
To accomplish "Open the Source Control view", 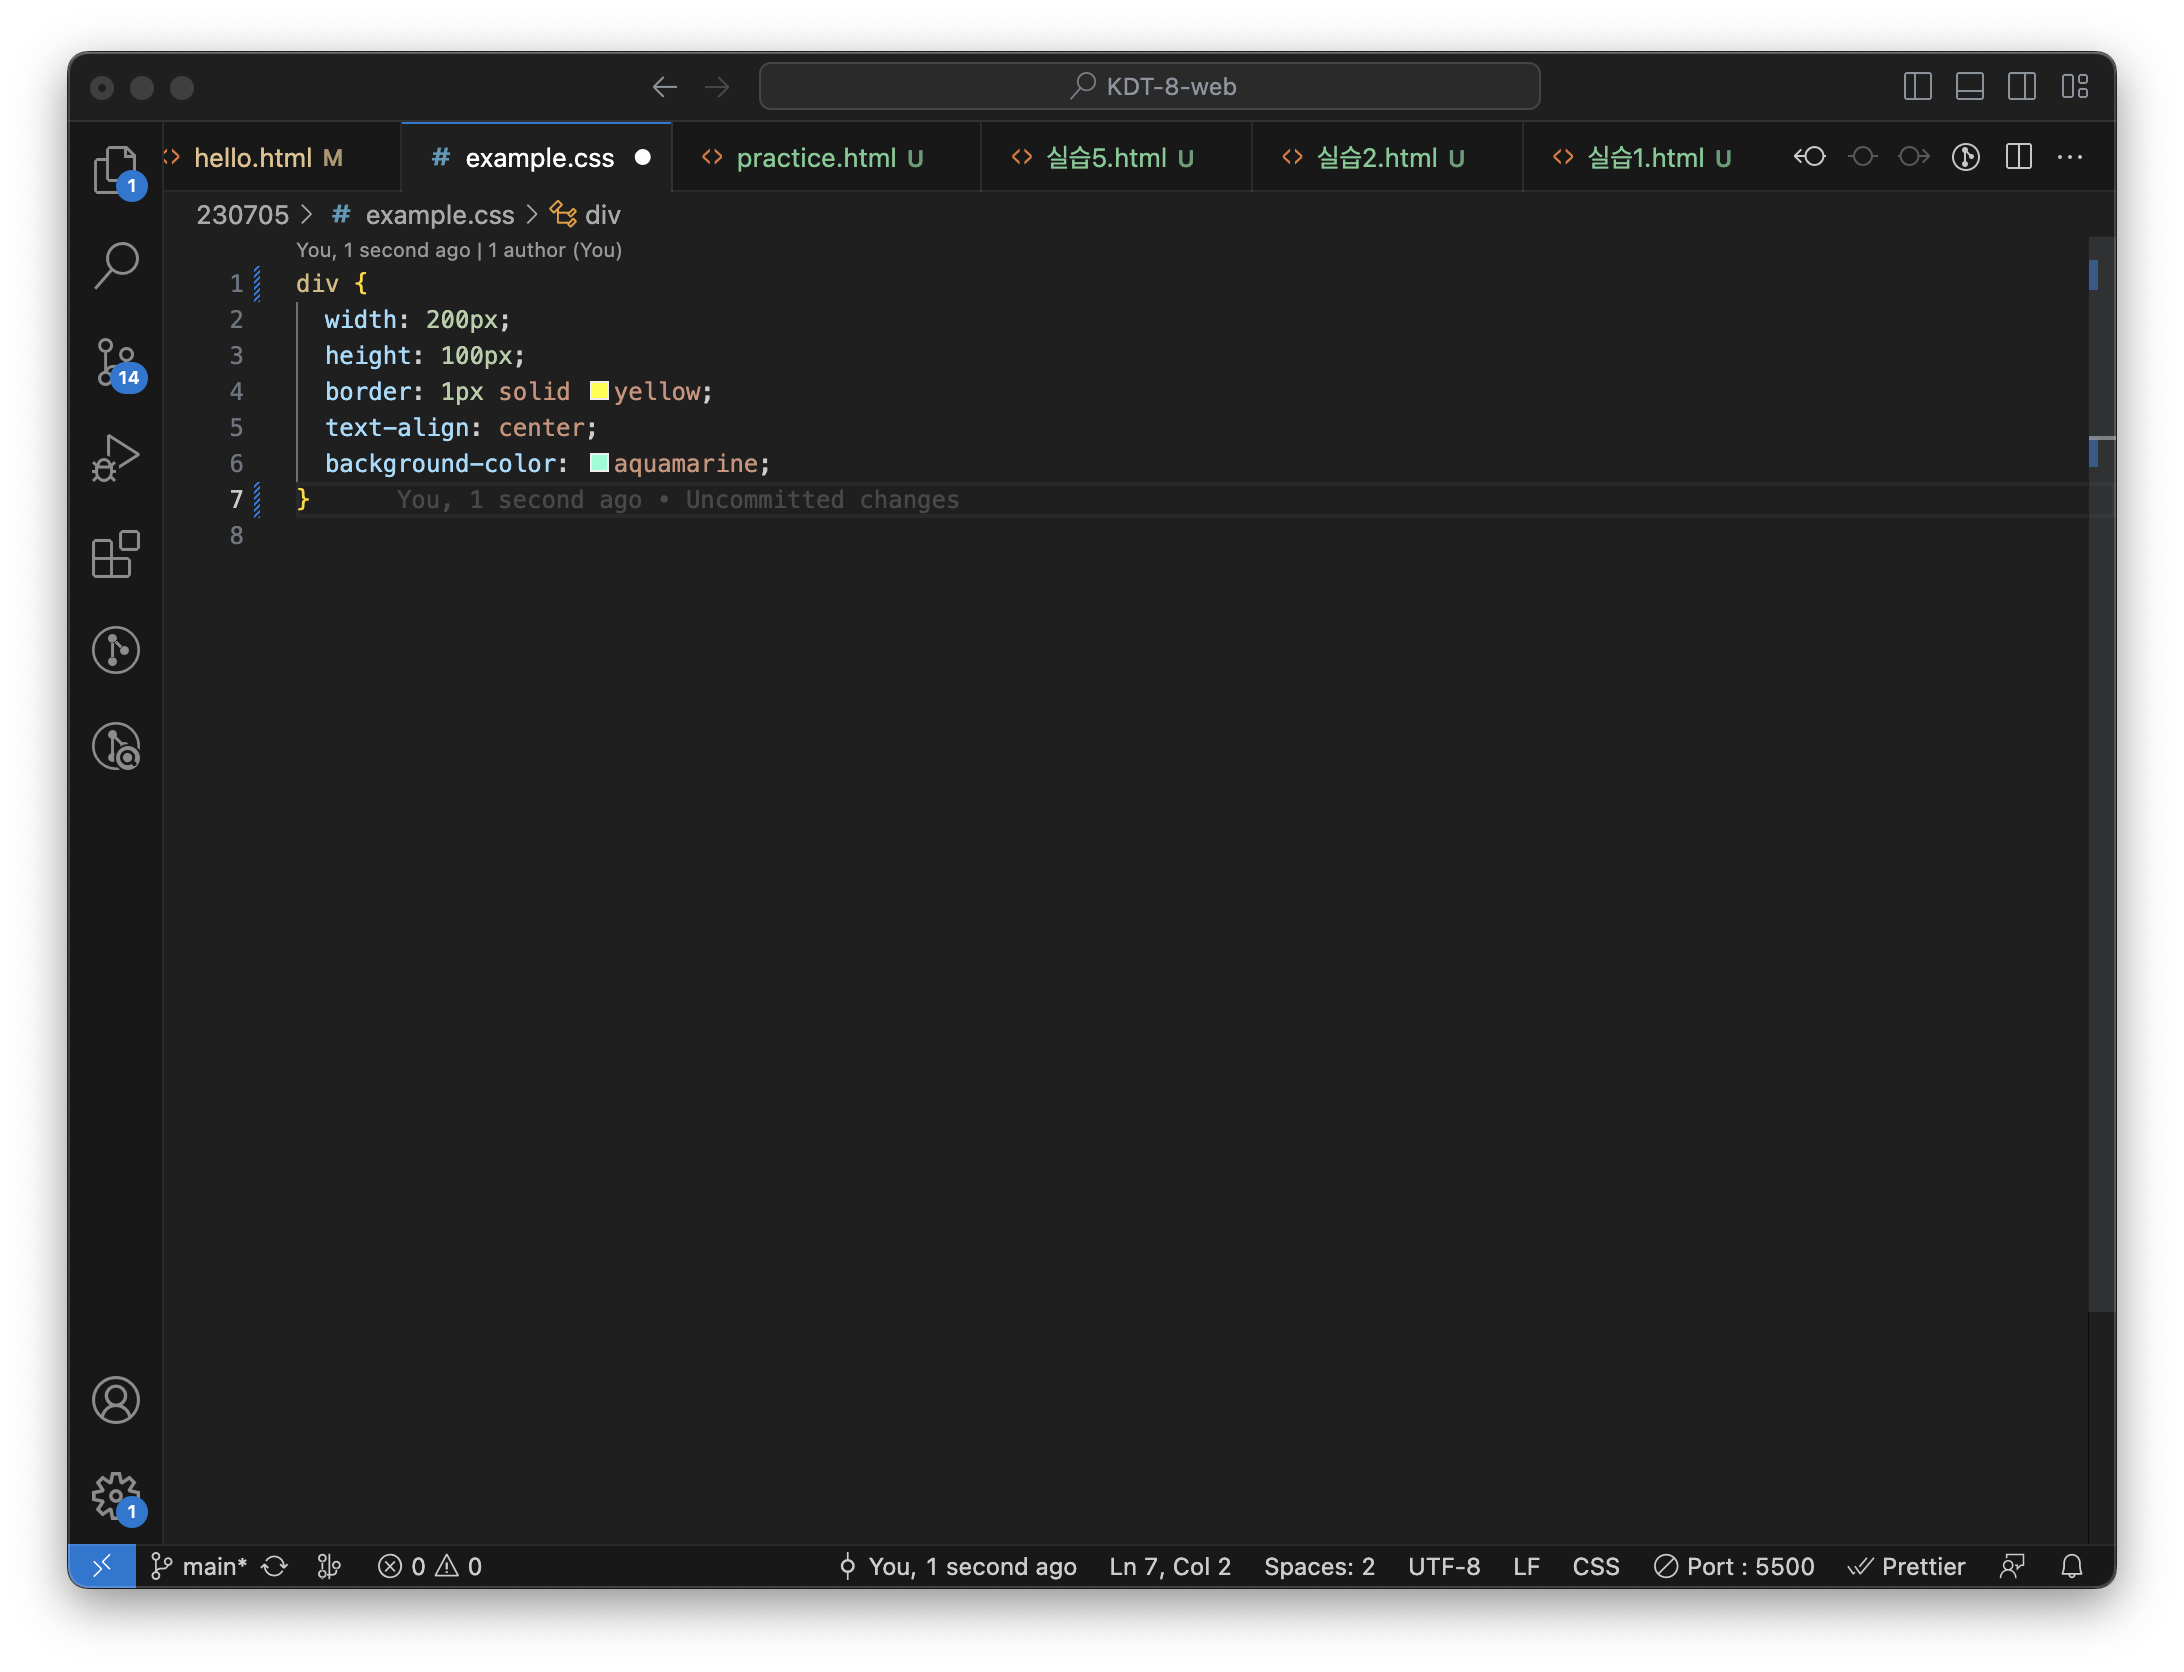I will 116,361.
